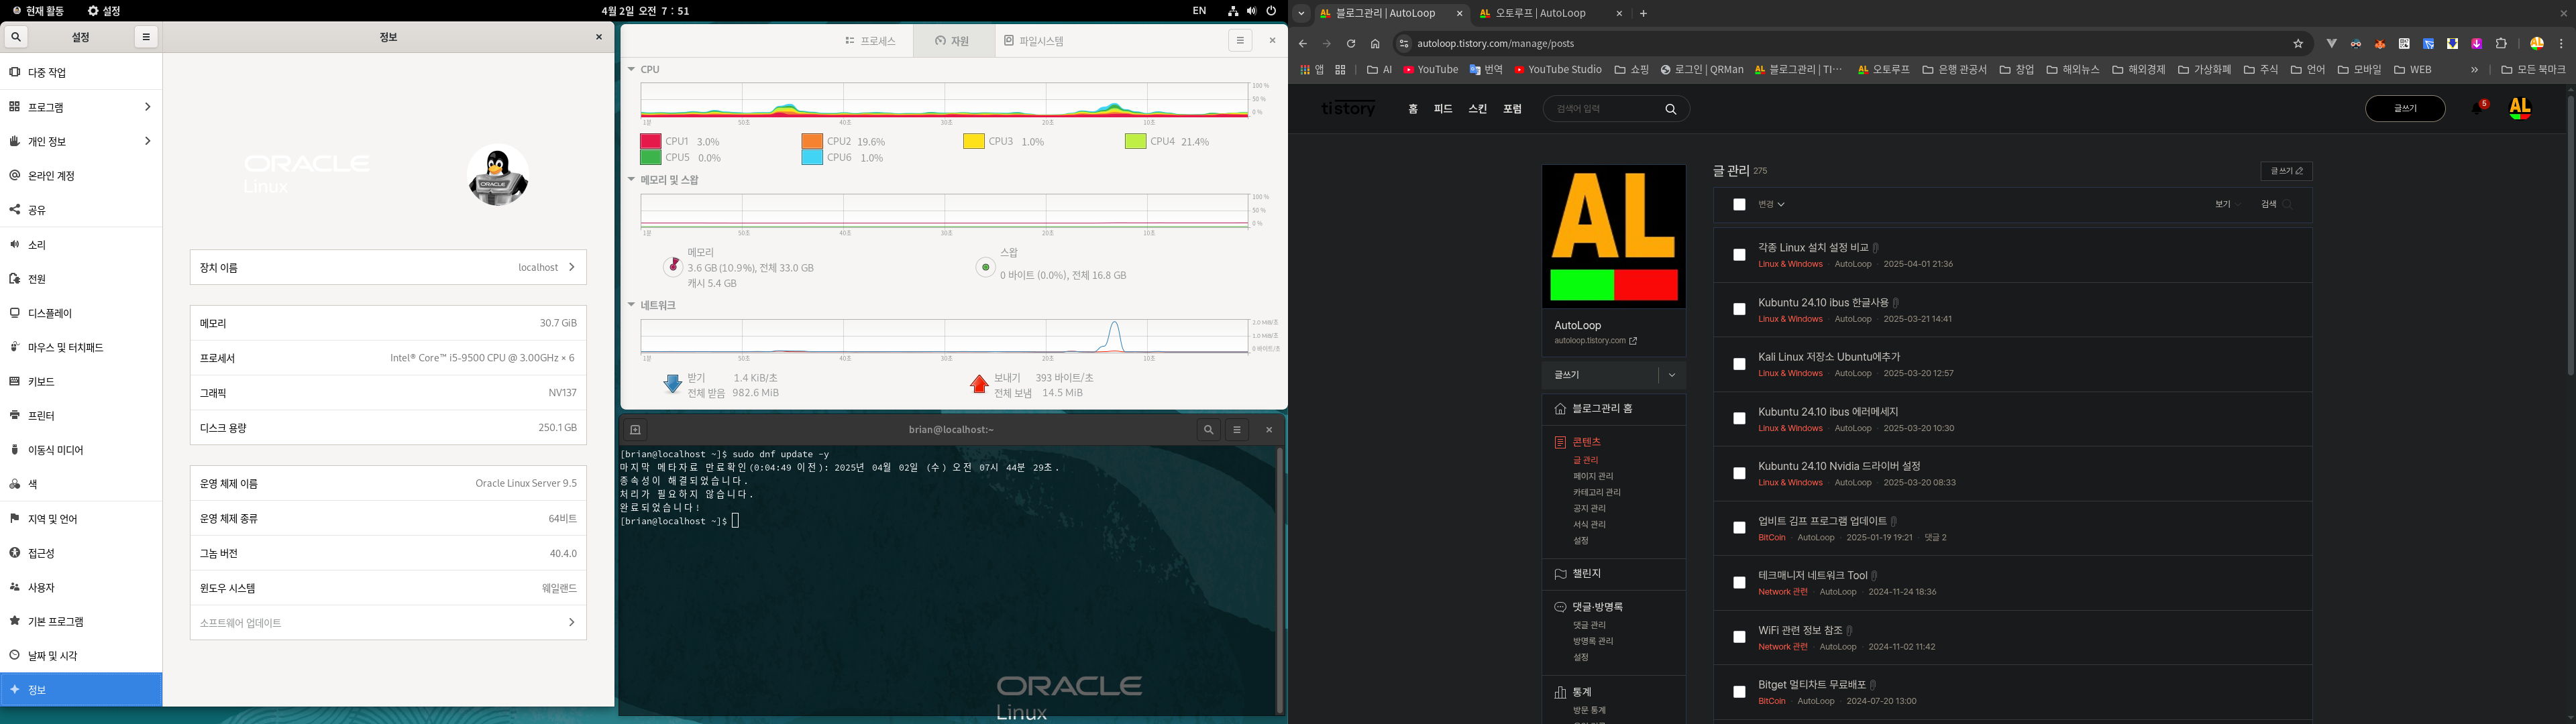Check the box for WiFi 관련 정보 post
This screenshot has width=2576, height=724.
point(1739,637)
